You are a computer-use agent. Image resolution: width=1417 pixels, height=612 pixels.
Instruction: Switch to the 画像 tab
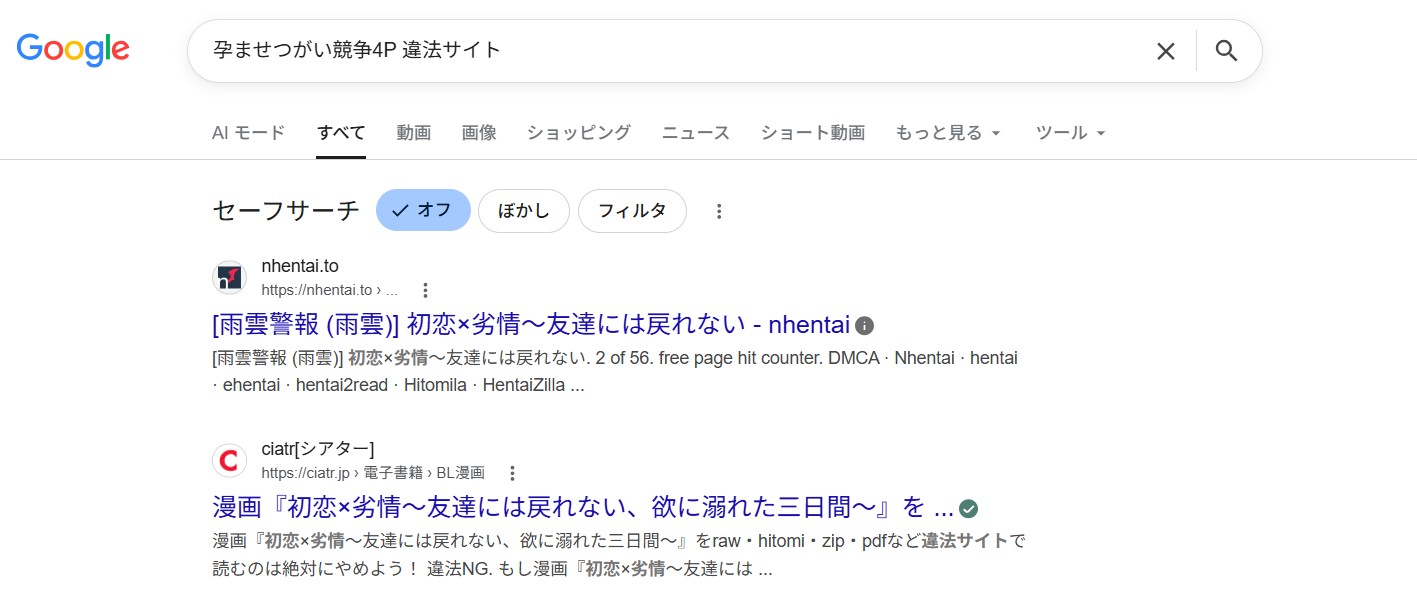click(479, 133)
